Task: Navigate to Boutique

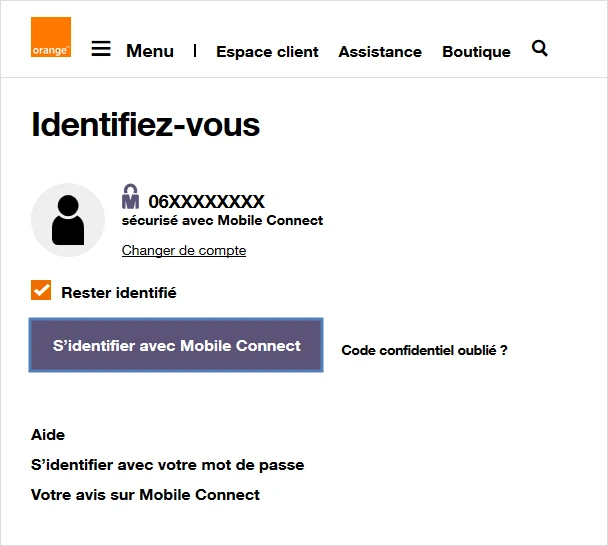Action: click(x=476, y=52)
